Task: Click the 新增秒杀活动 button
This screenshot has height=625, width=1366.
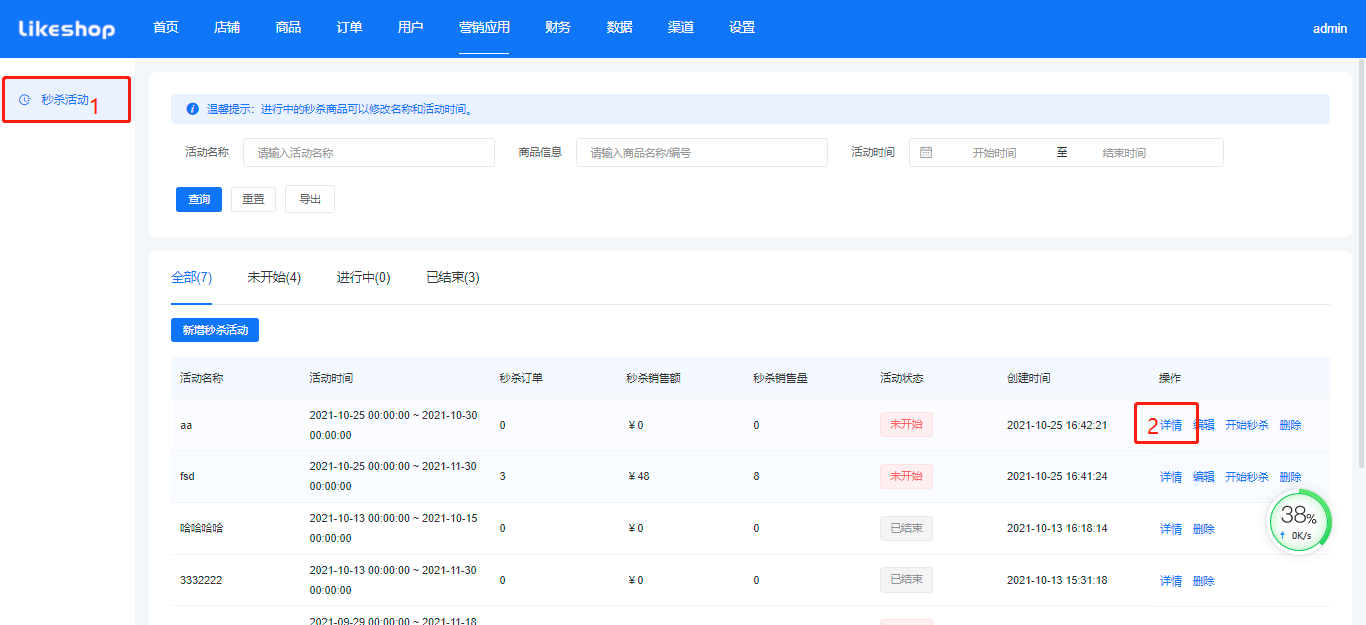Action: click(215, 330)
